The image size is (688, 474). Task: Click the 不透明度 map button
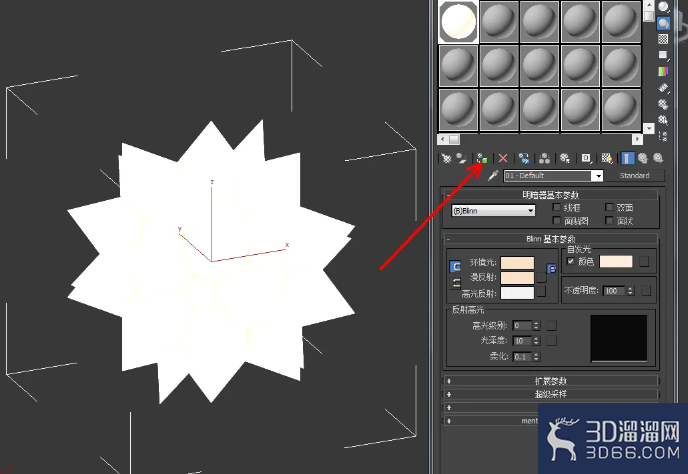pyautogui.click(x=646, y=291)
